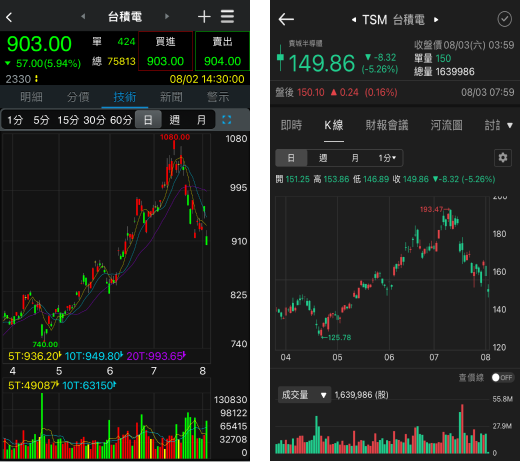Tap the 賣出 sell price box

coord(222,51)
